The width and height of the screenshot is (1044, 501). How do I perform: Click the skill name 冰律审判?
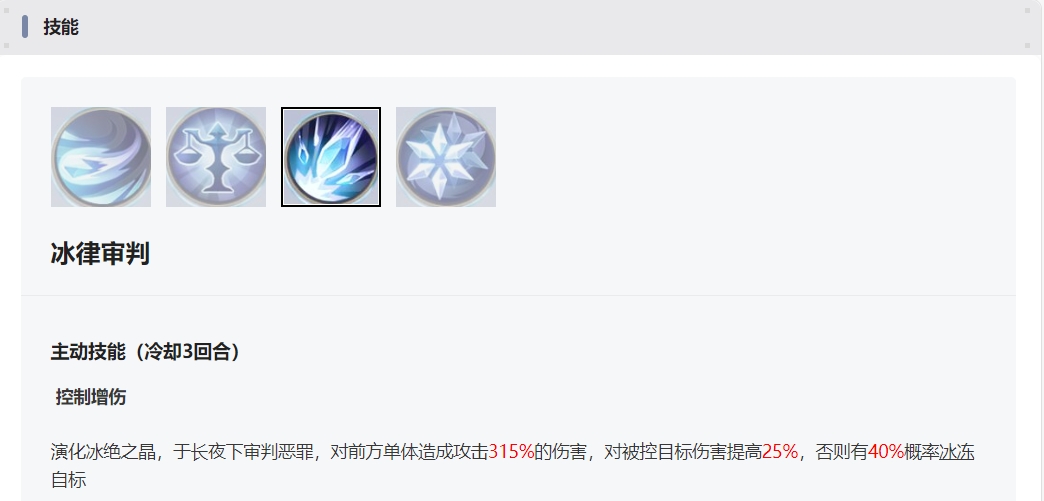100,254
